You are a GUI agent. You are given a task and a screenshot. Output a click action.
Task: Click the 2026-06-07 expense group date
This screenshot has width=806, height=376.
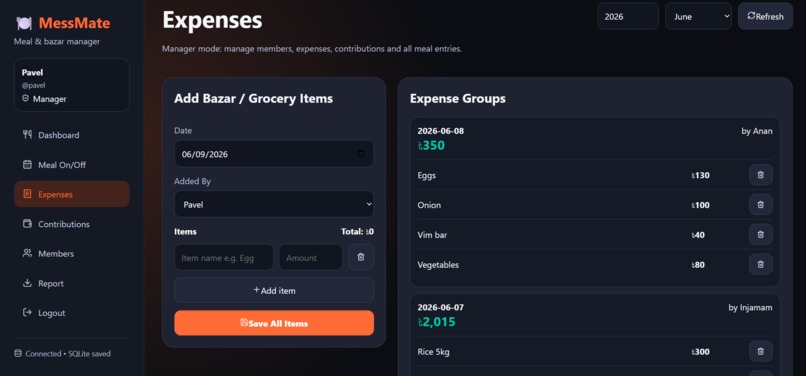tap(441, 307)
